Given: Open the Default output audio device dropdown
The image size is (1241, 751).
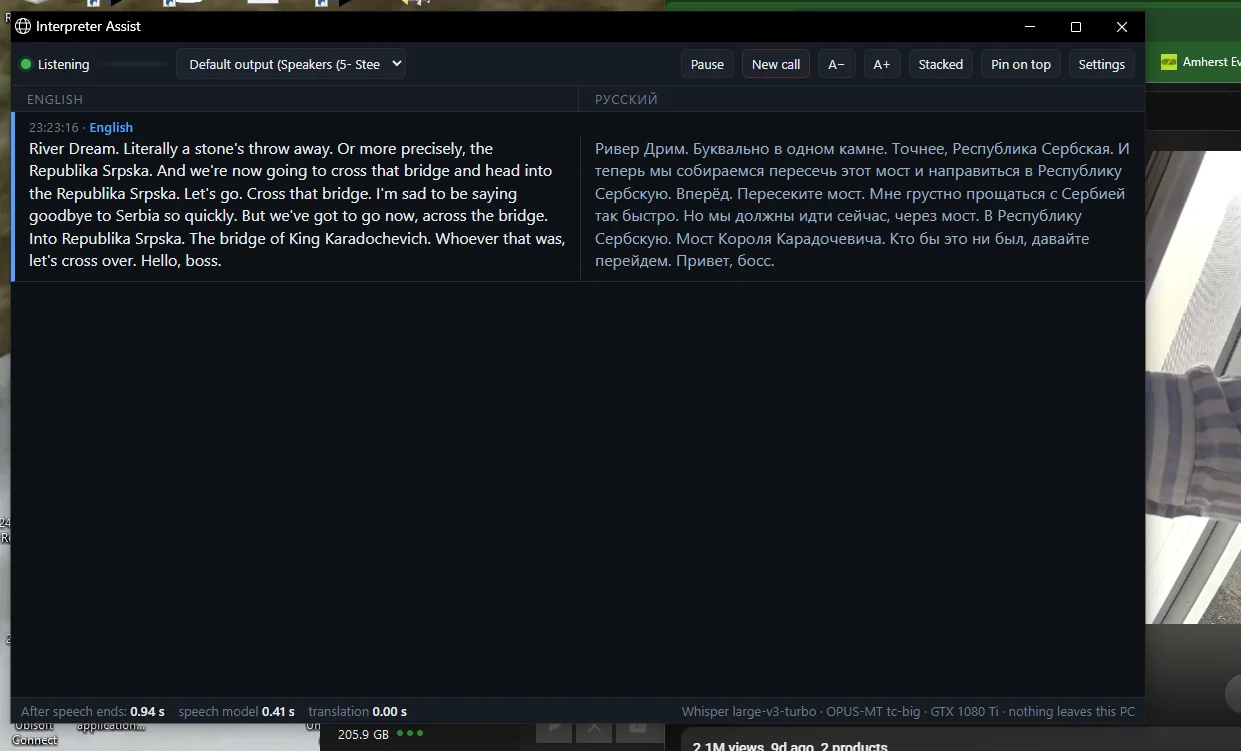Looking at the screenshot, I should tap(291, 64).
